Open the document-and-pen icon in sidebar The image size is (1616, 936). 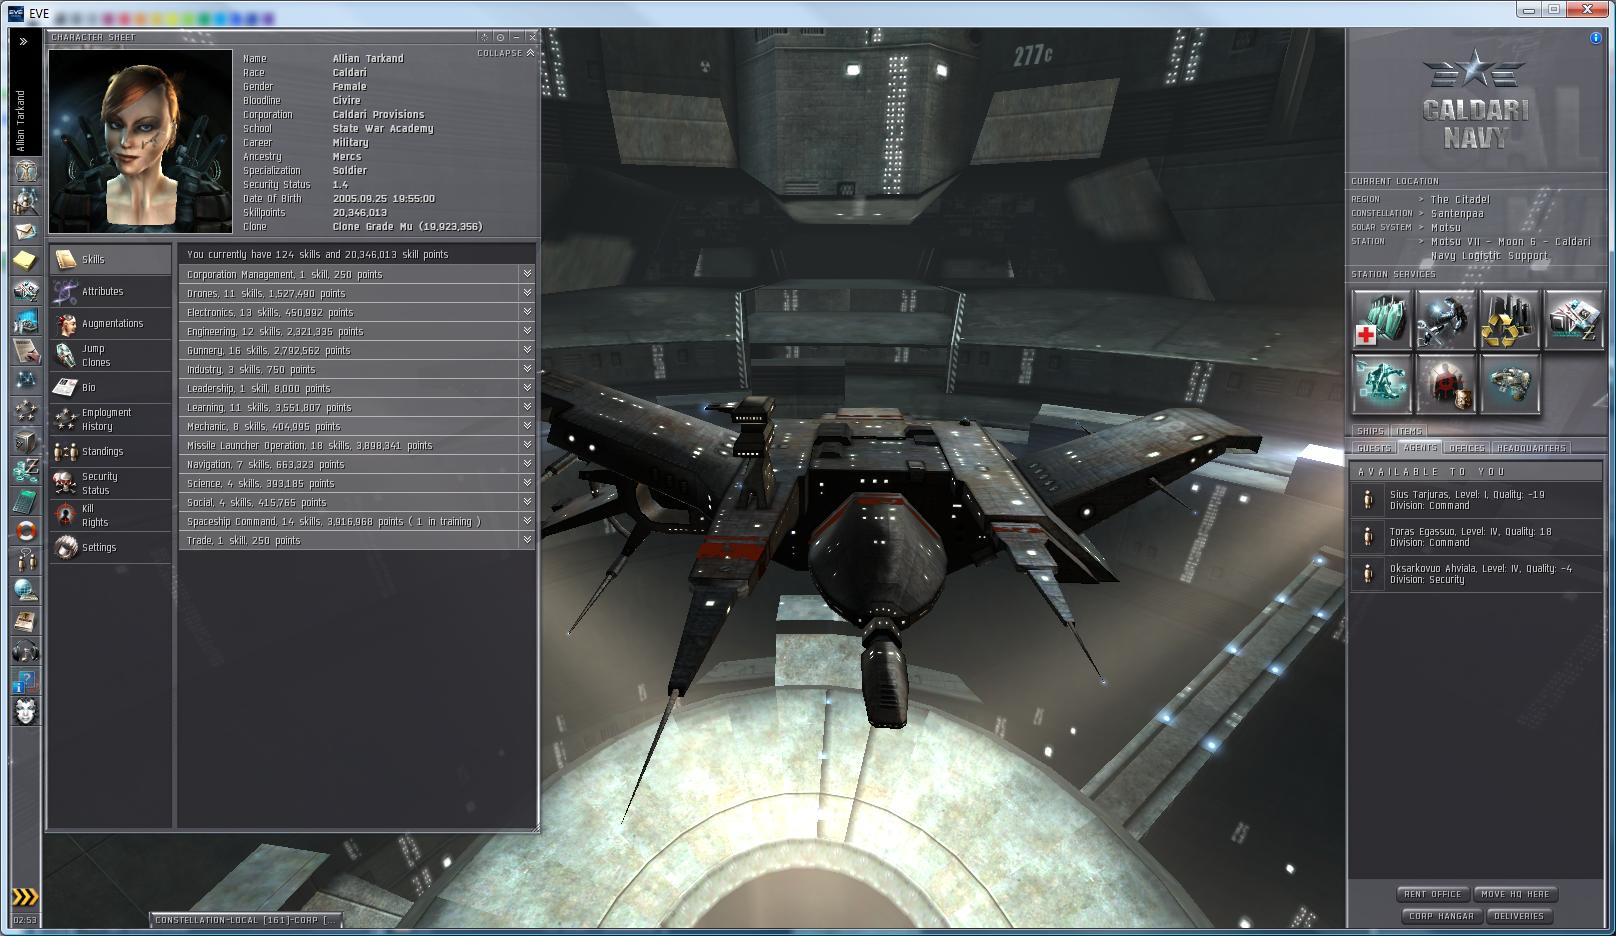coord(26,351)
